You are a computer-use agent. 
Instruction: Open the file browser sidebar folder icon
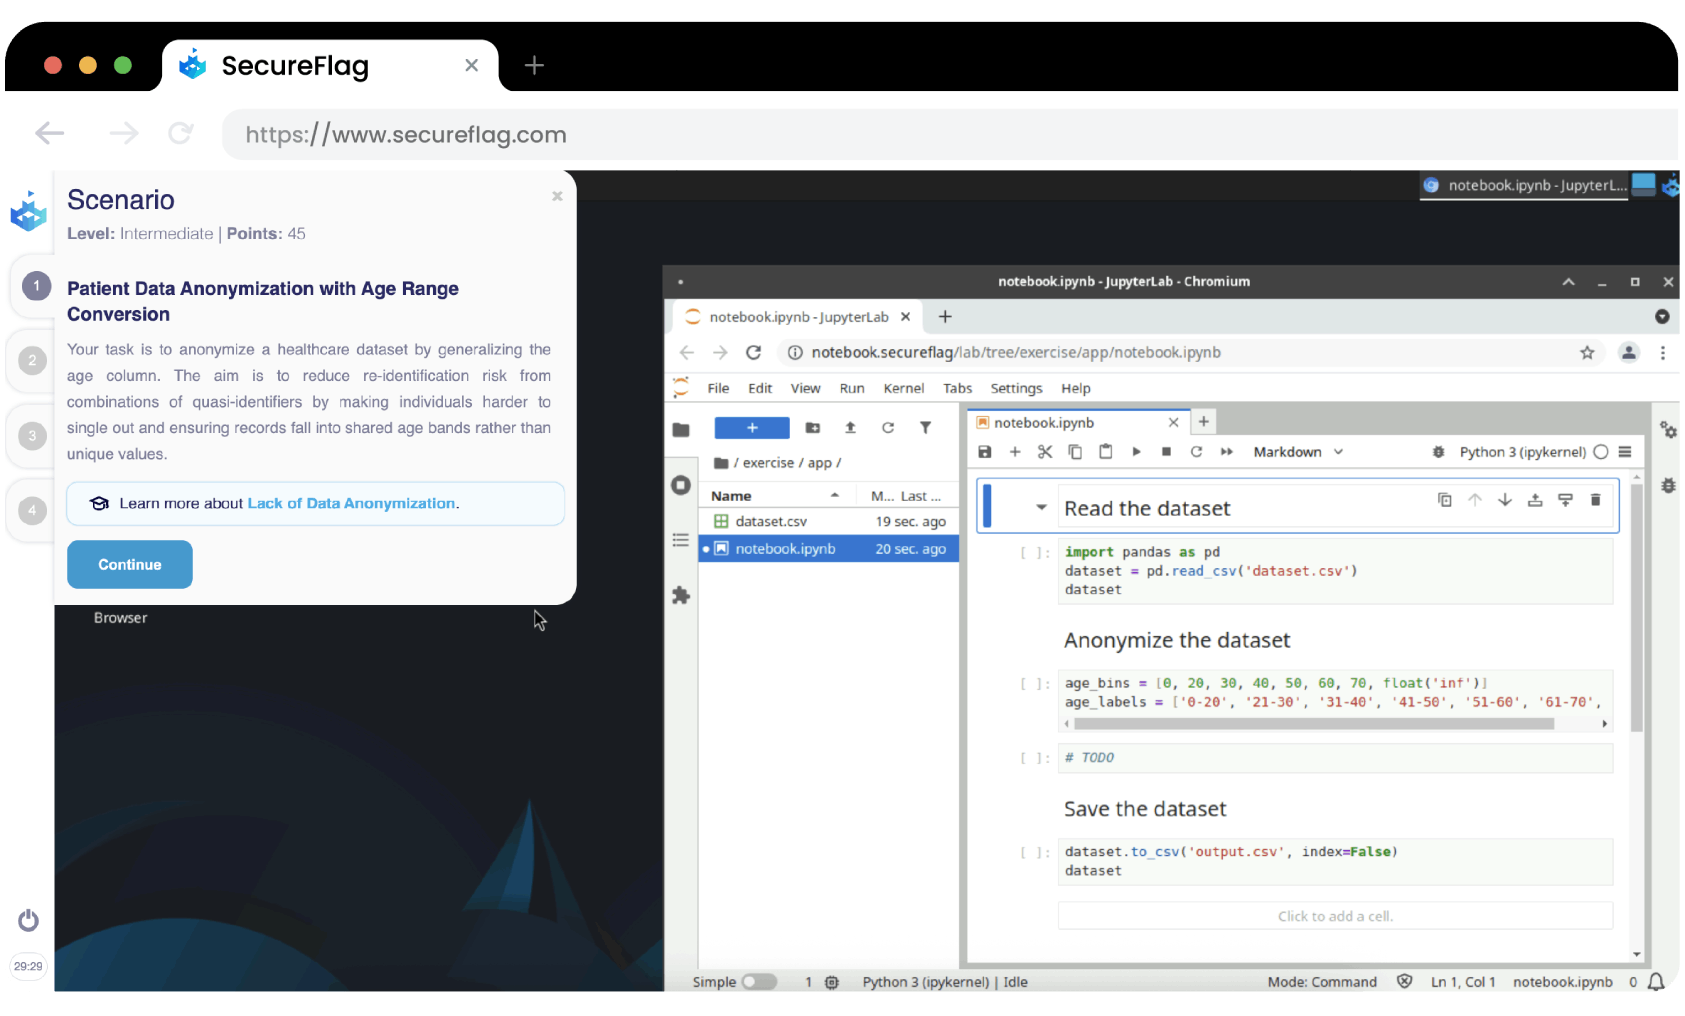681,430
